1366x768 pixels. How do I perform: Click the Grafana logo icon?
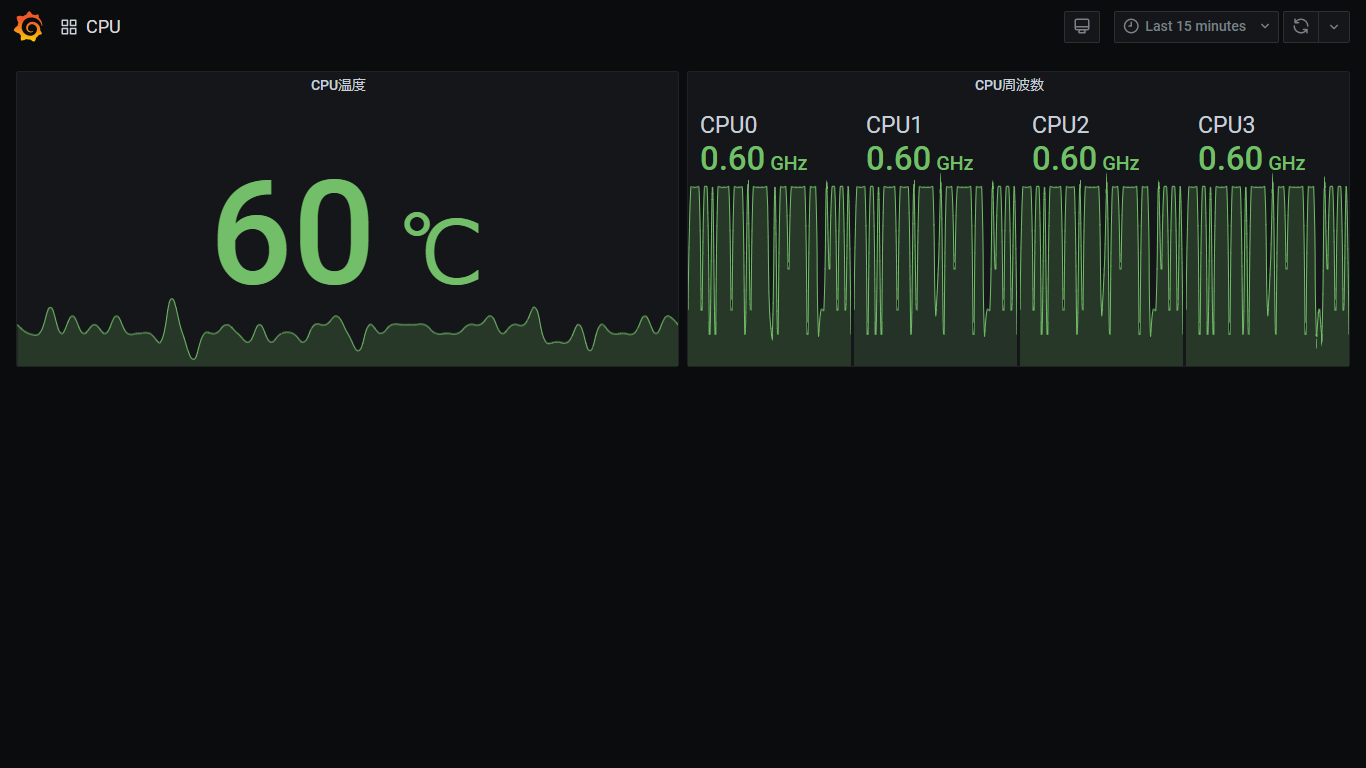point(28,27)
